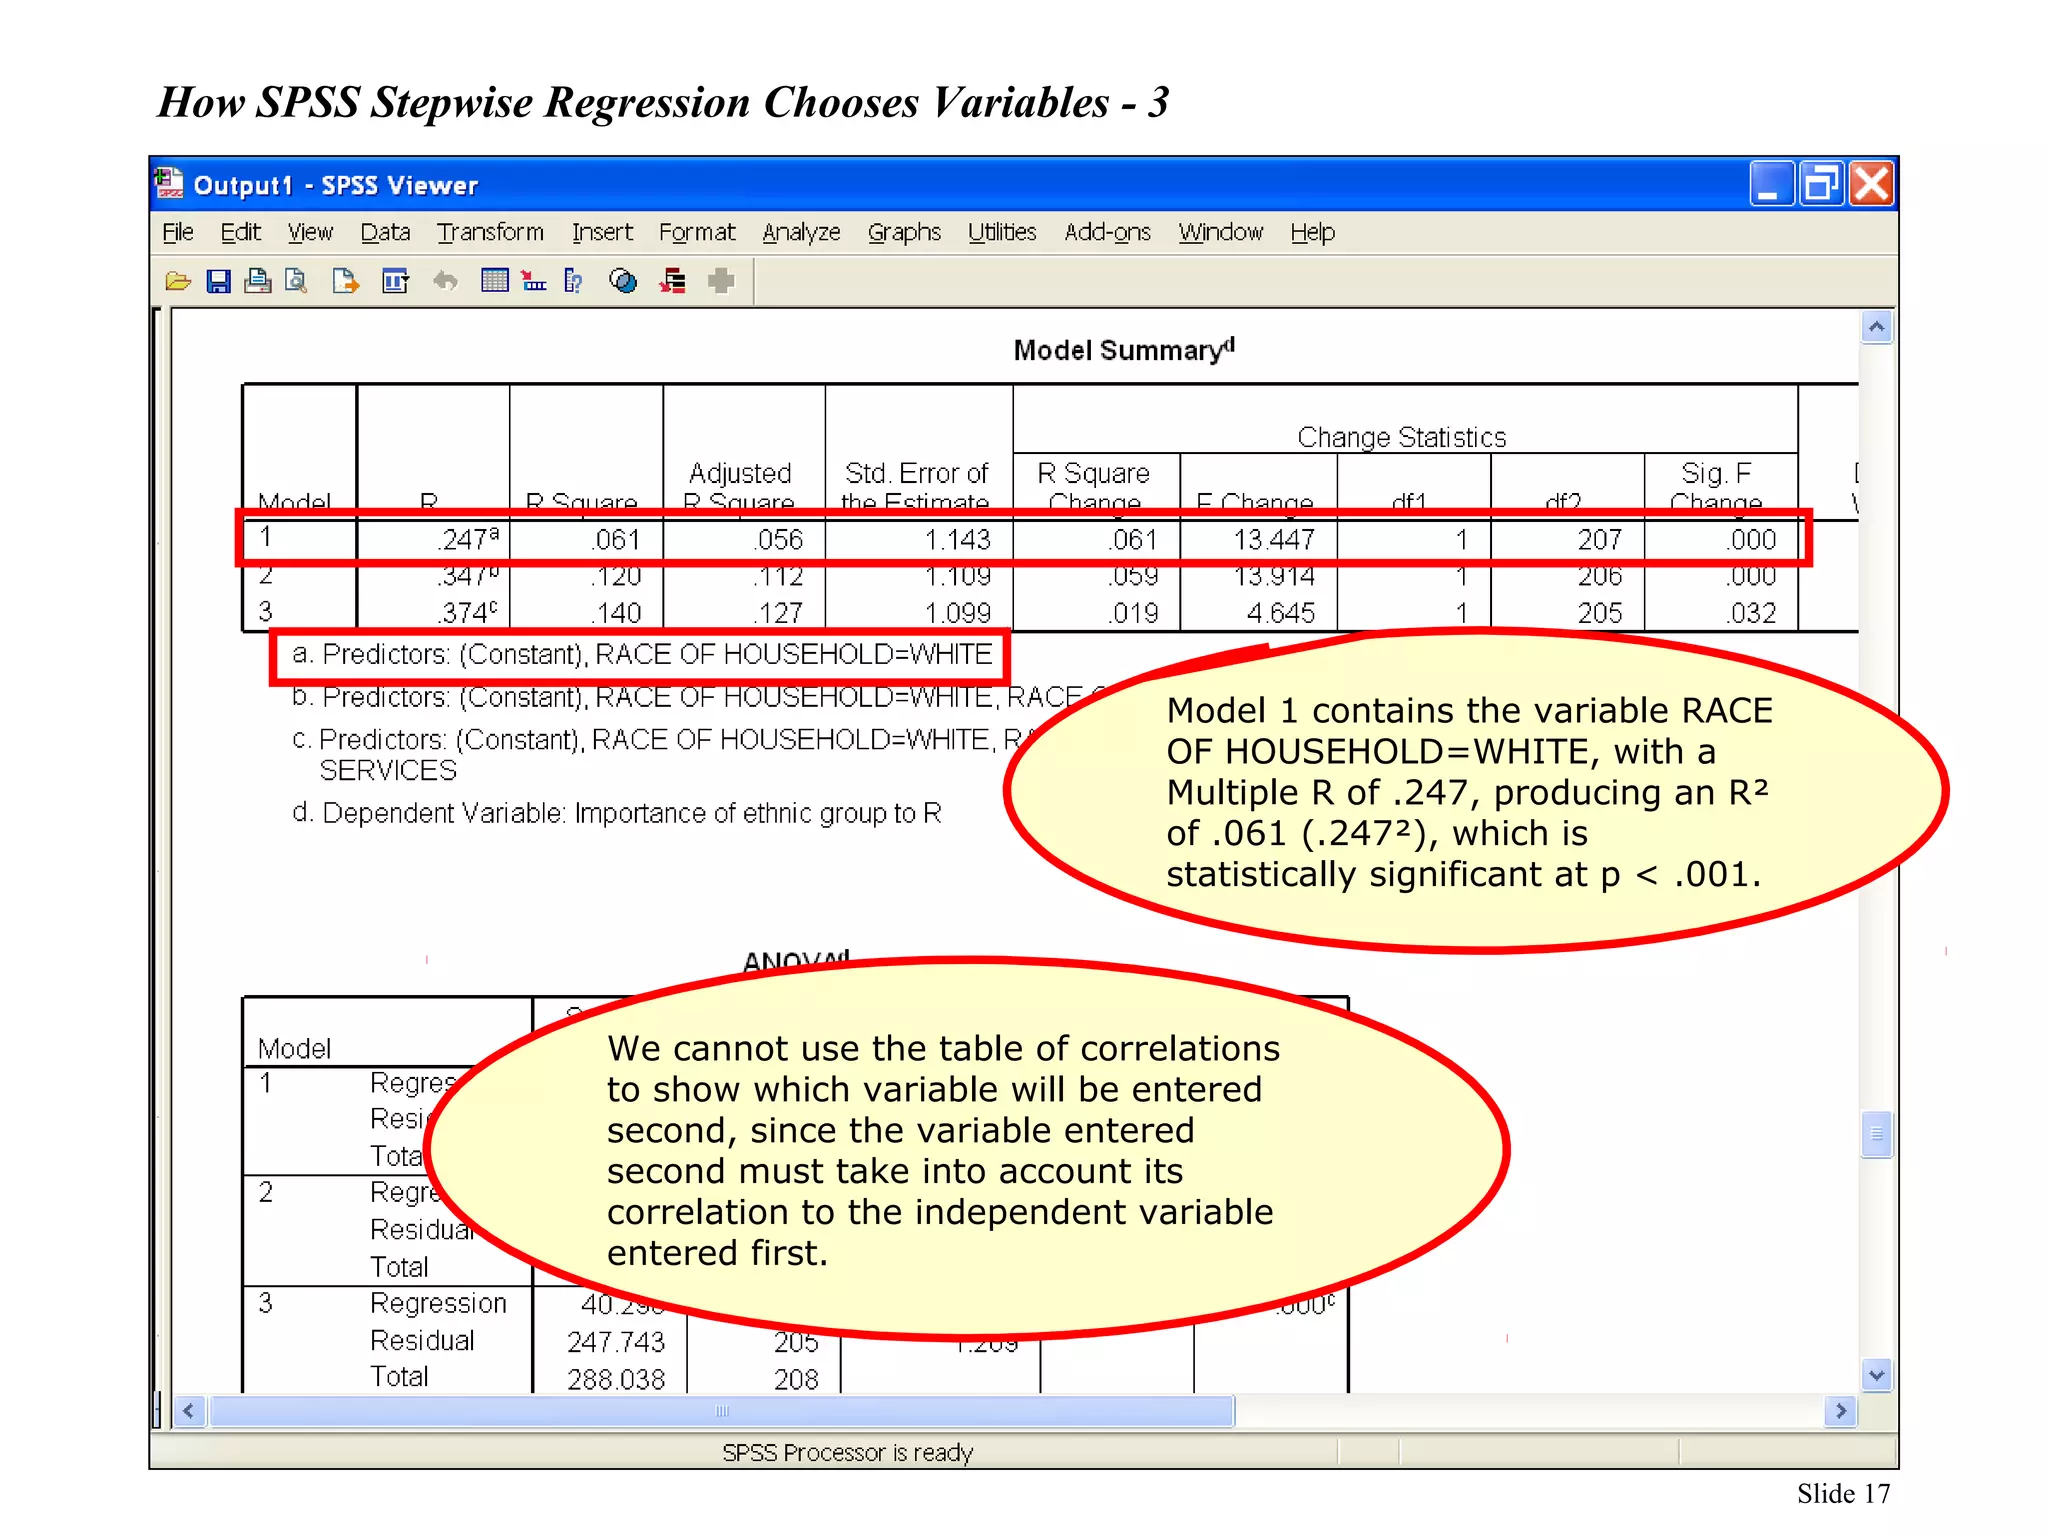This screenshot has width=2048, height=1536.
Task: Click the Undo arrow icon
Action: [x=445, y=282]
